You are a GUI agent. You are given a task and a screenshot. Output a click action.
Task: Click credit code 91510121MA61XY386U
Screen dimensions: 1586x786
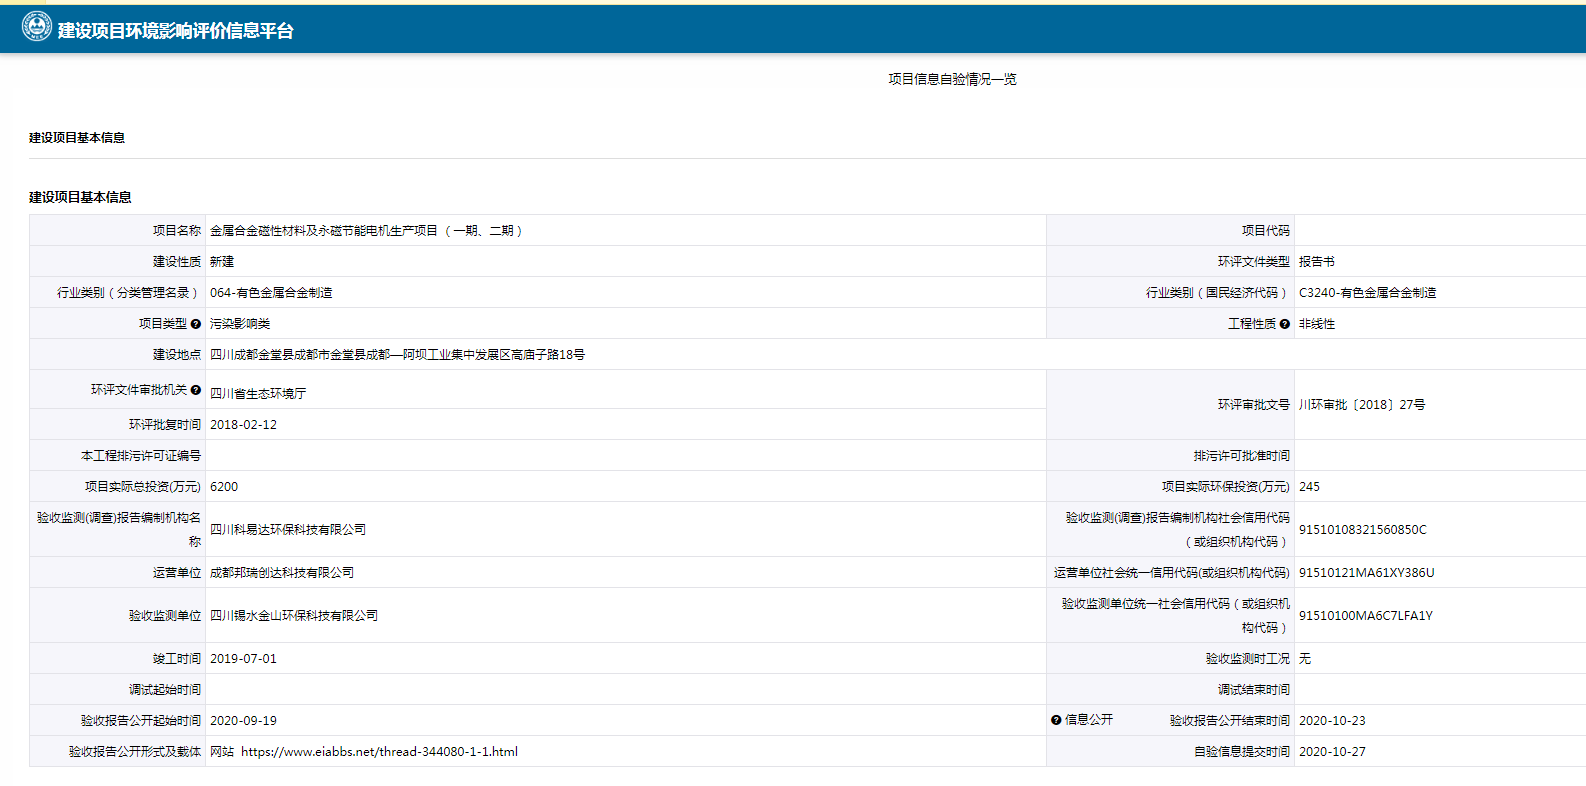click(1366, 573)
